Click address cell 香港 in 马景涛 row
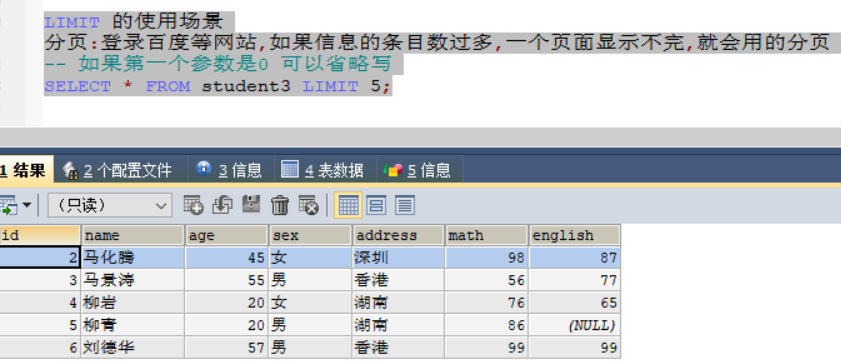This screenshot has height=362, width=841. point(399,280)
